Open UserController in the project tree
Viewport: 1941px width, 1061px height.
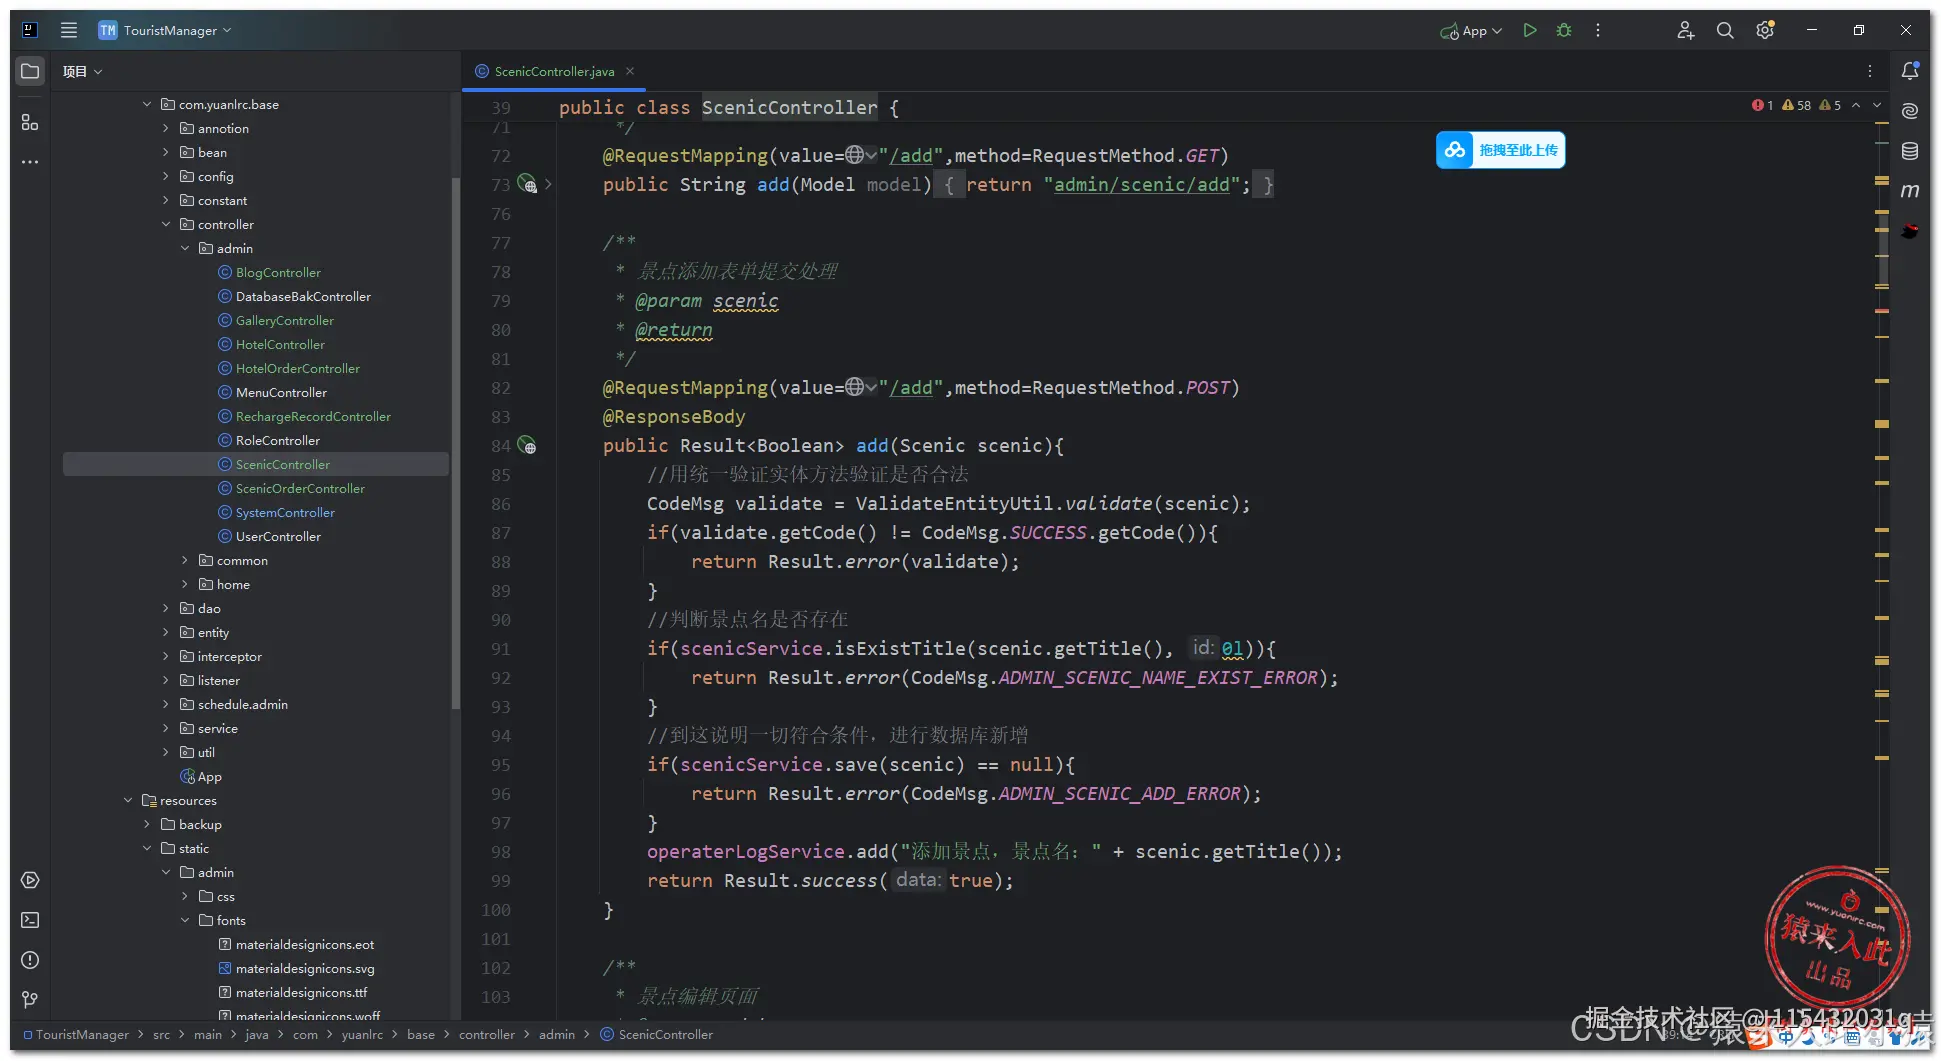[278, 536]
